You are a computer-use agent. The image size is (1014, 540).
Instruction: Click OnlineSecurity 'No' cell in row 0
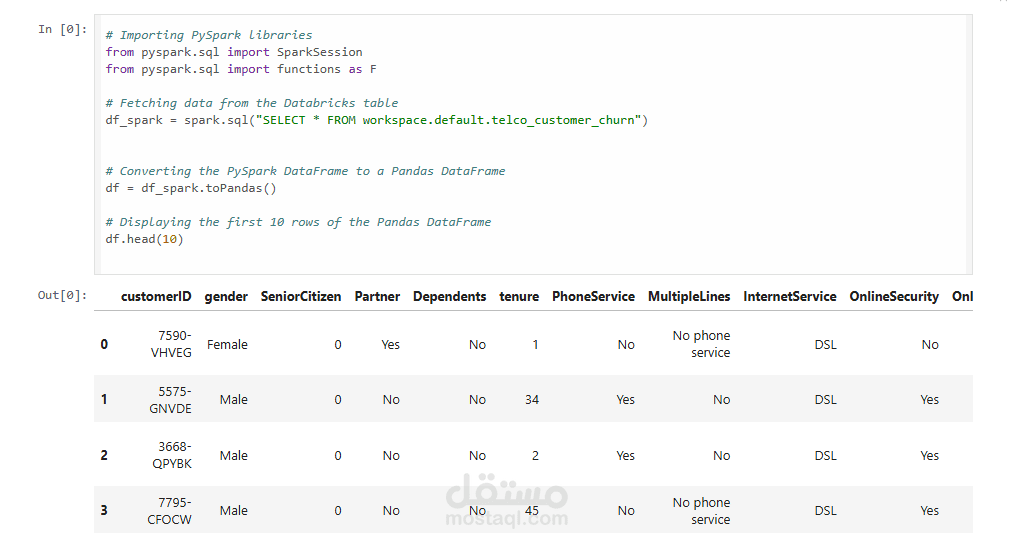click(x=930, y=345)
